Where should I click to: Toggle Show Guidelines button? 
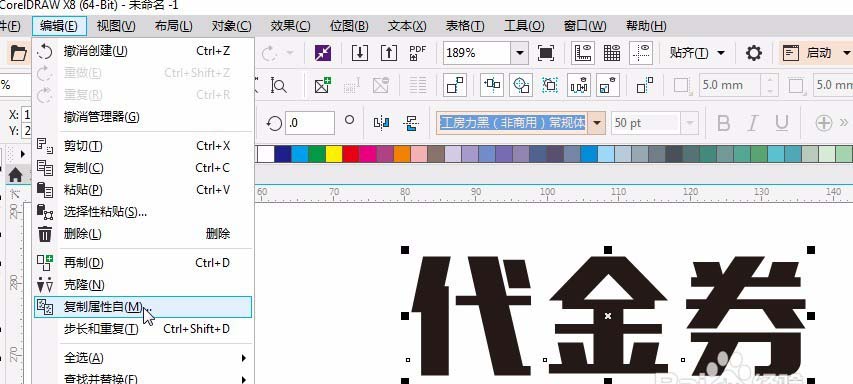(x=641, y=53)
